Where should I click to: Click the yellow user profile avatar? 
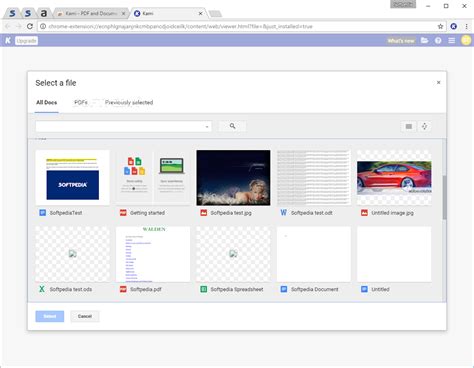pyautogui.click(x=466, y=40)
